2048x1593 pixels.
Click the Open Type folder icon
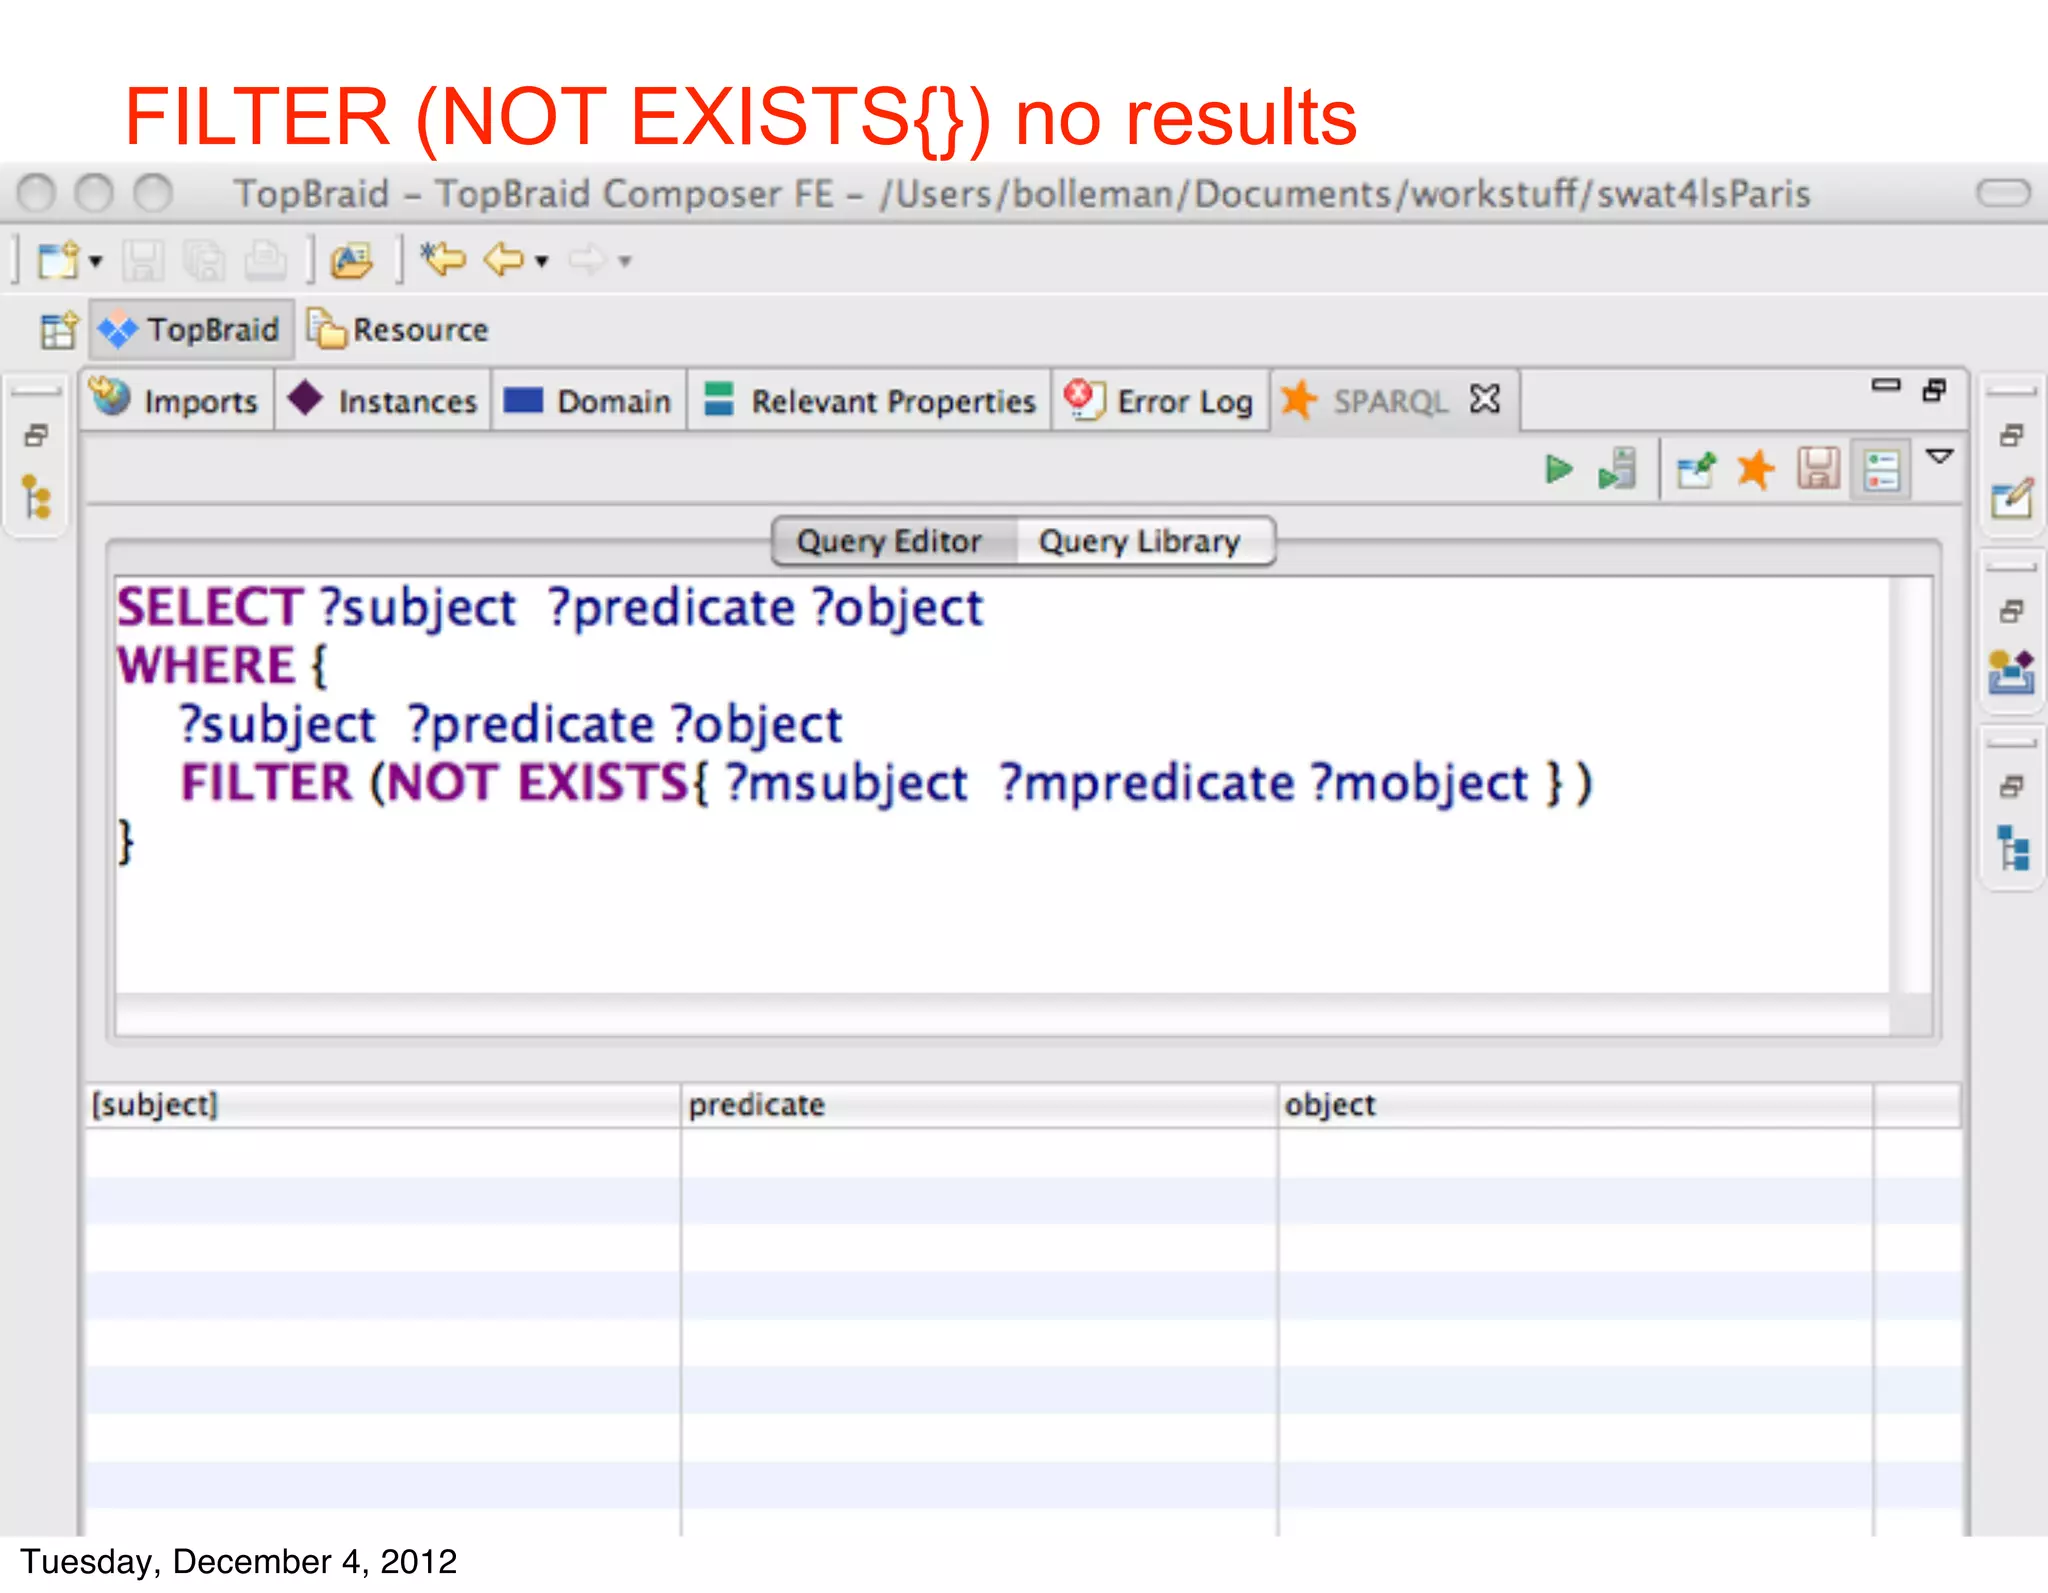tap(352, 261)
